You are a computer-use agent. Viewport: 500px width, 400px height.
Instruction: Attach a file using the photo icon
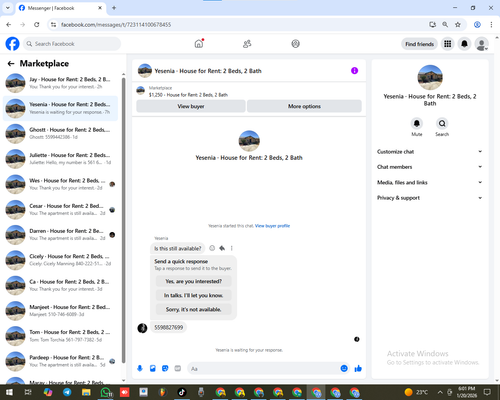[153, 368]
